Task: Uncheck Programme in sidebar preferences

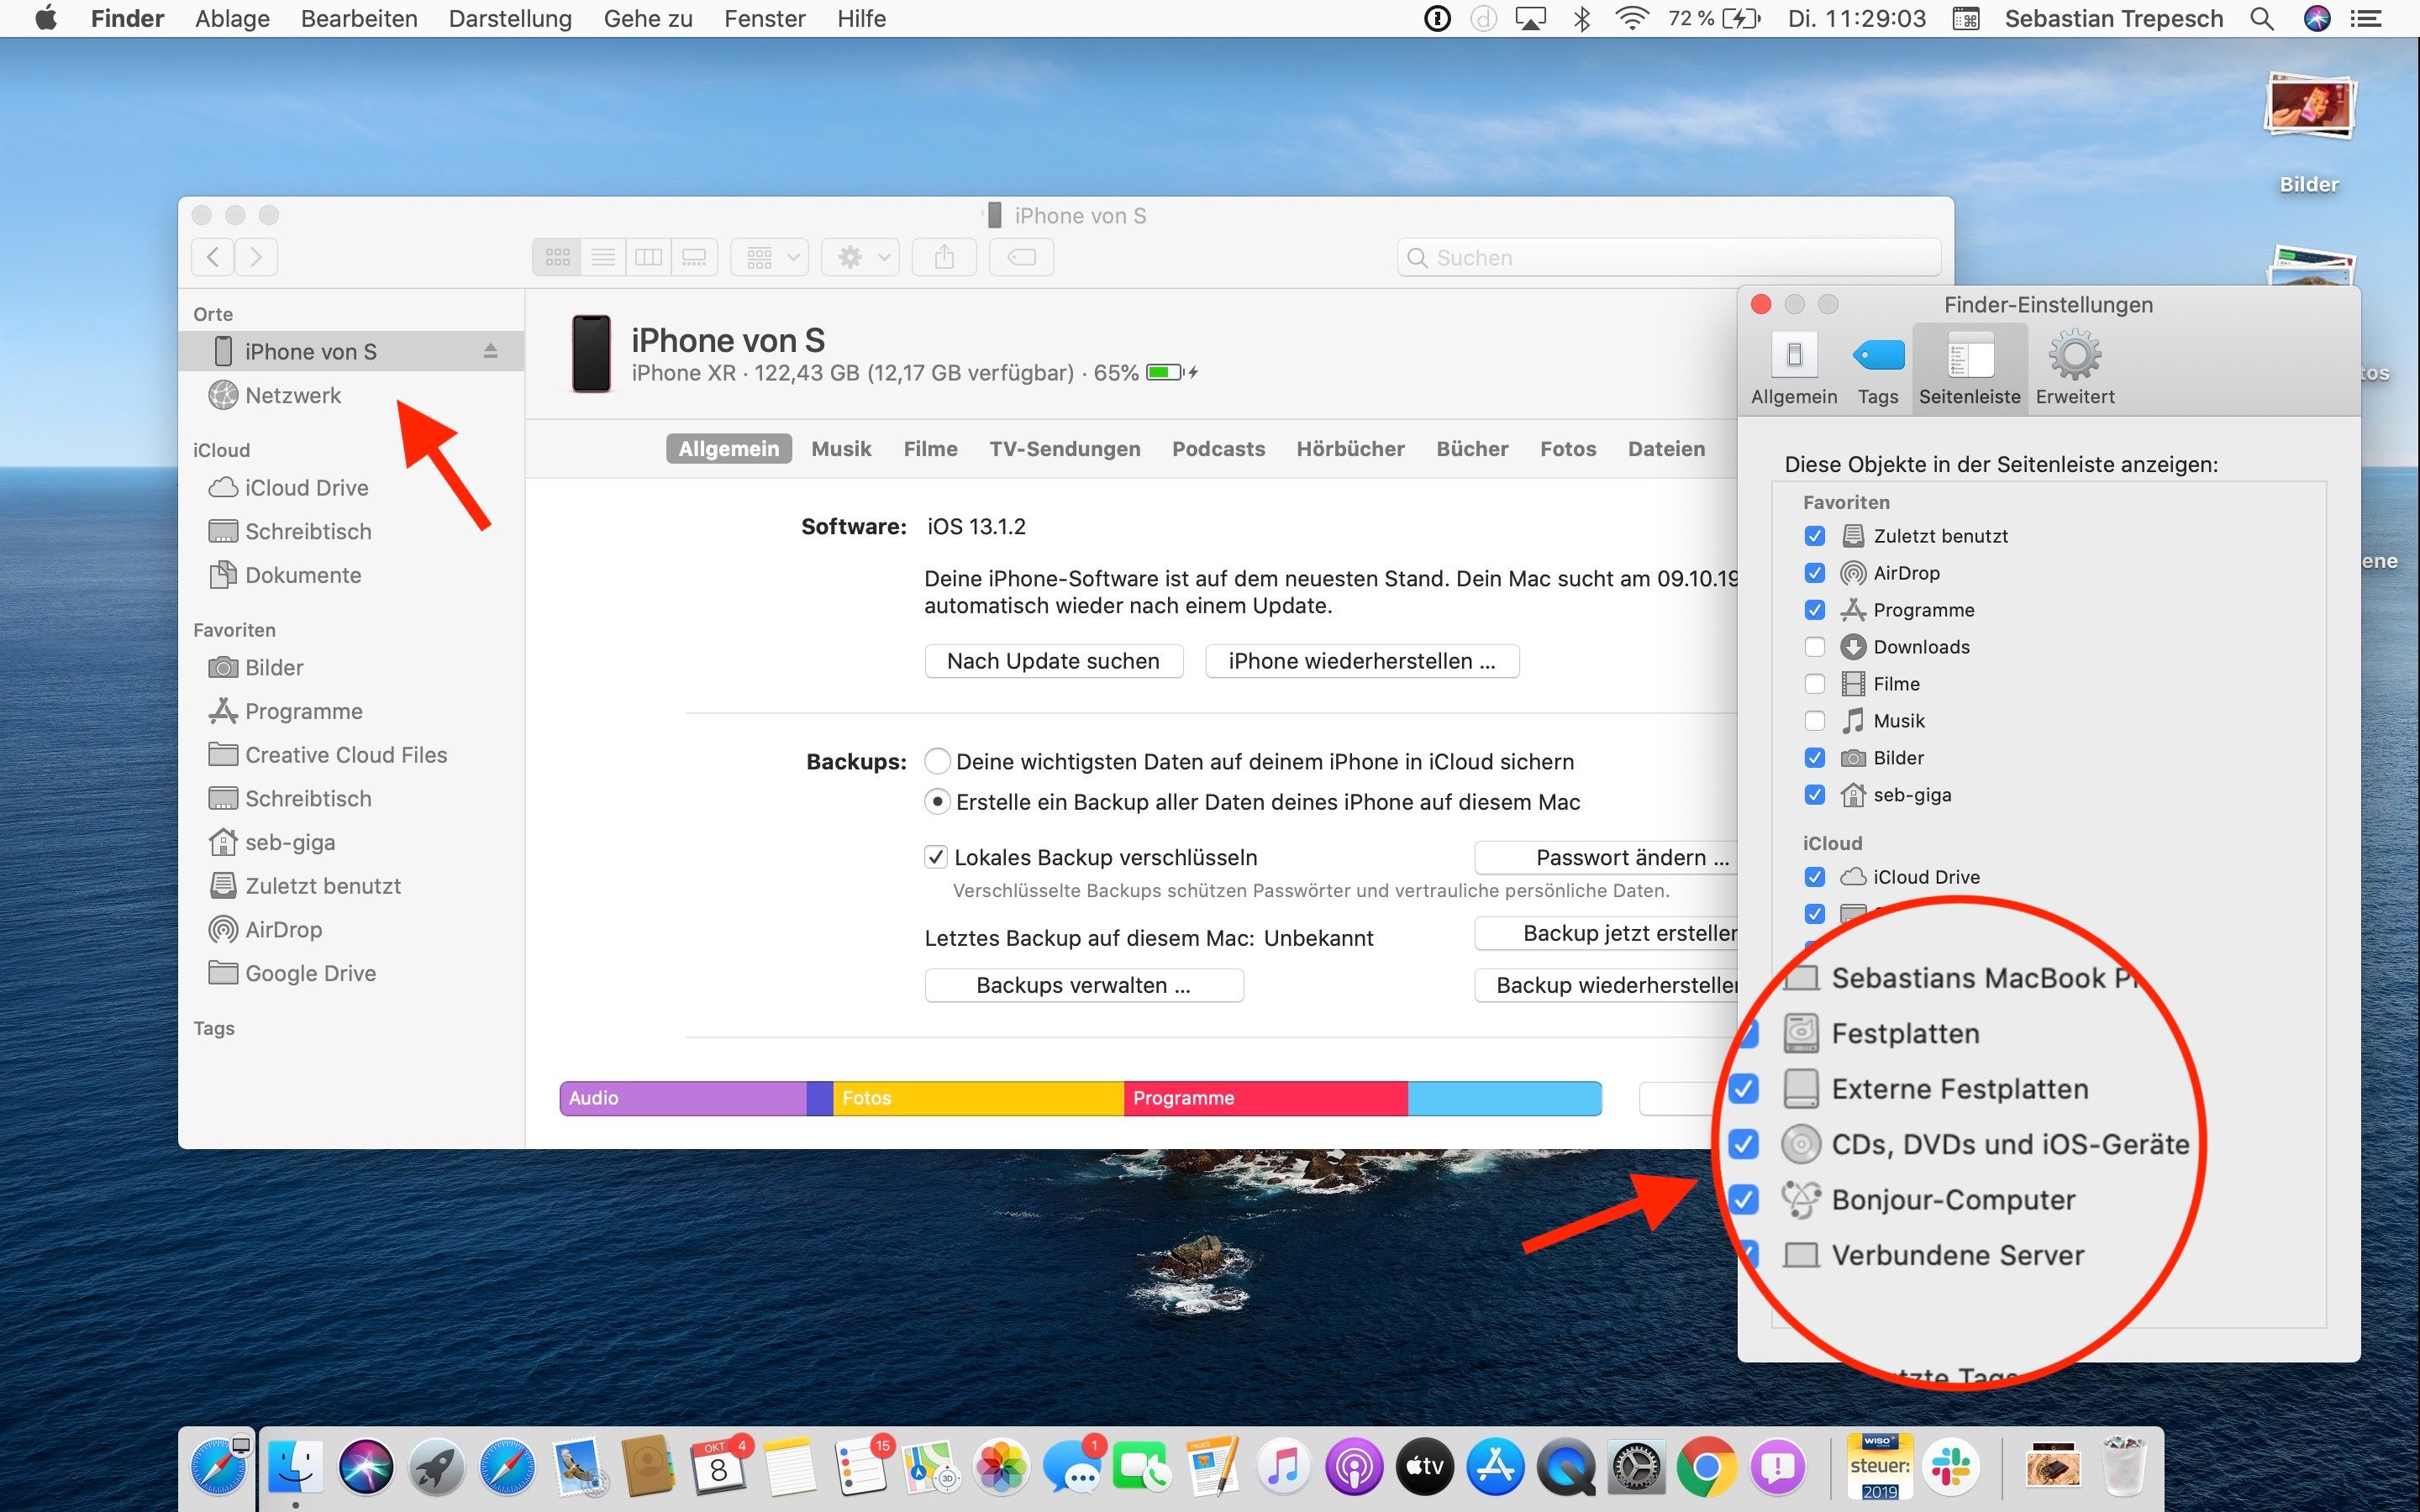Action: click(1814, 610)
